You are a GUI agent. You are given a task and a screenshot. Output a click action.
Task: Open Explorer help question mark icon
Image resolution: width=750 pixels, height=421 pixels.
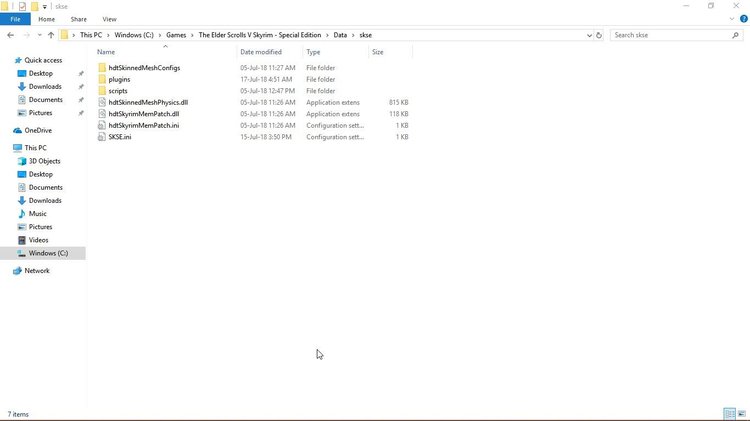(743, 19)
